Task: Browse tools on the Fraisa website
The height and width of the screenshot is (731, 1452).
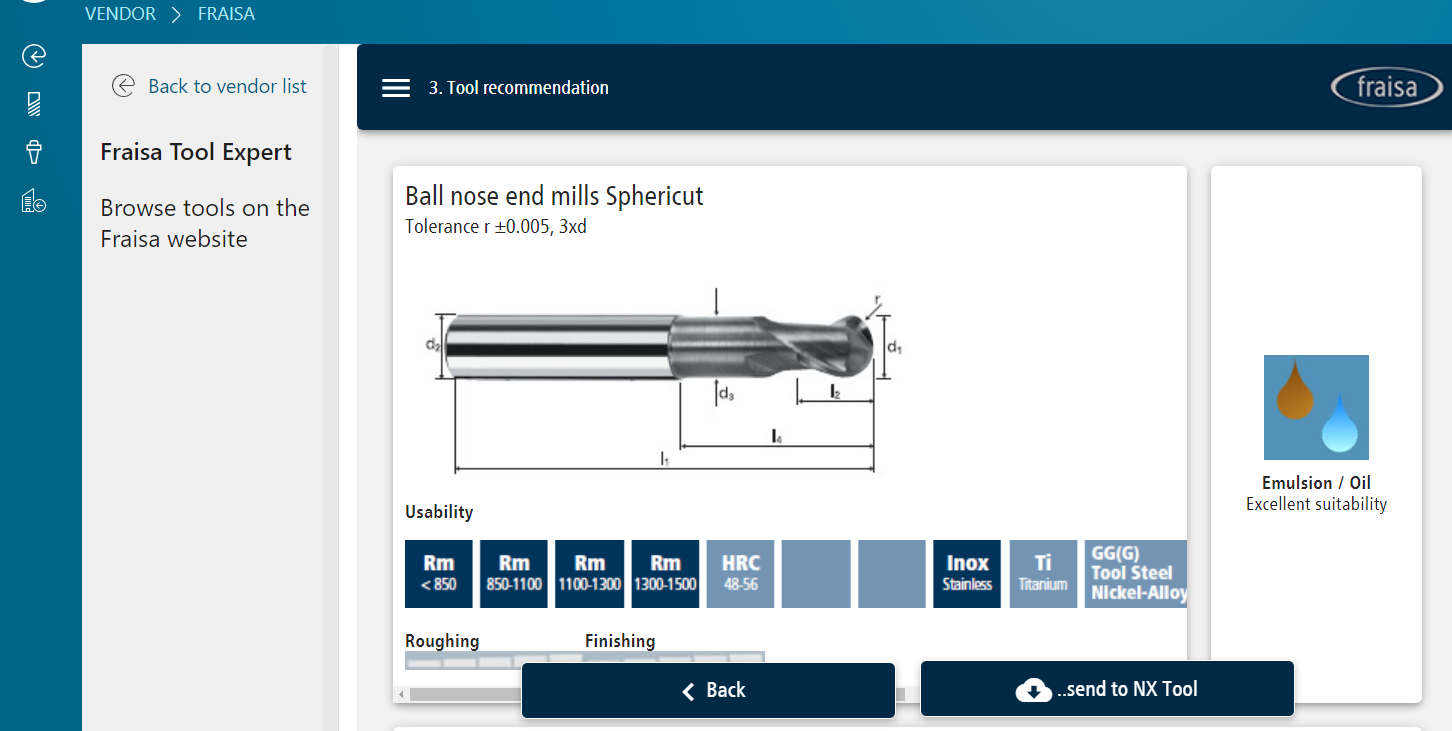Action: click(x=205, y=223)
